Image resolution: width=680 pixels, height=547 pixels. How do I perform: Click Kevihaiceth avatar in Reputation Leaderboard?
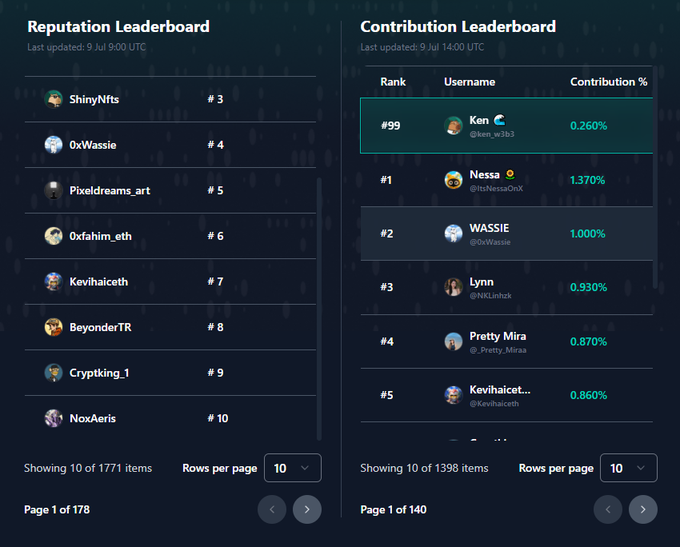pos(53,282)
